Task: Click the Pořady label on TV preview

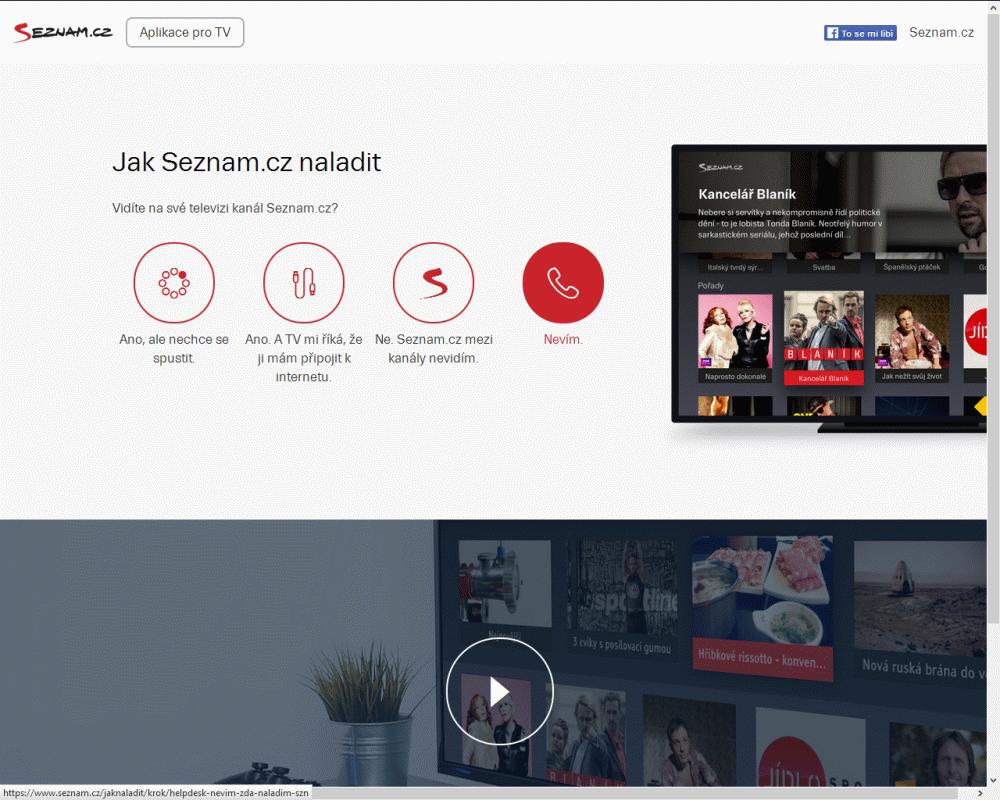Action: 710,285
